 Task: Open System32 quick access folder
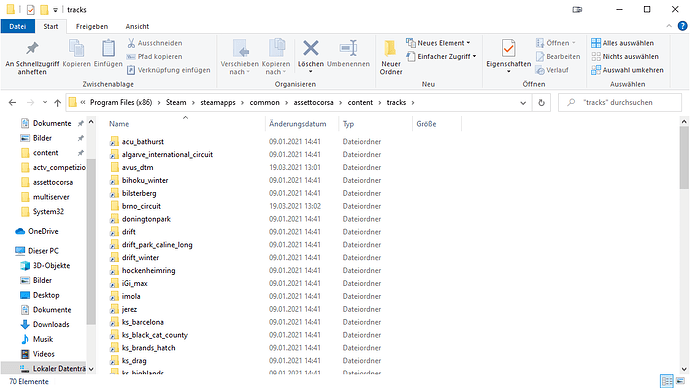pos(48,211)
